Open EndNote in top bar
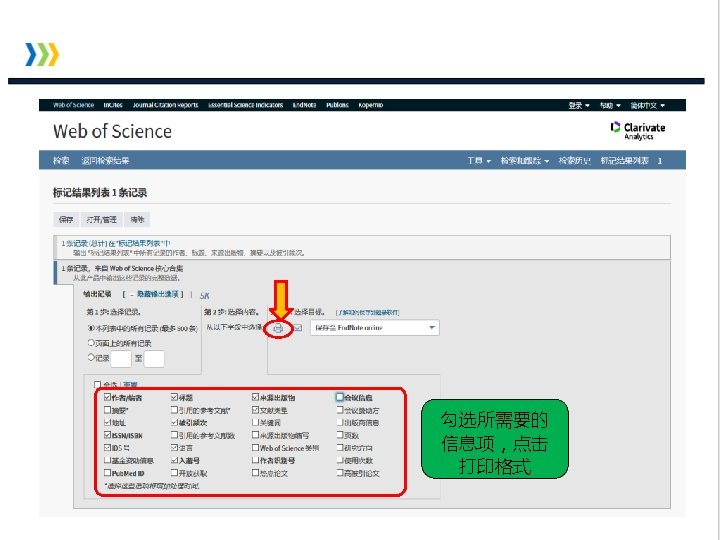The width and height of the screenshot is (720, 540). [x=304, y=105]
